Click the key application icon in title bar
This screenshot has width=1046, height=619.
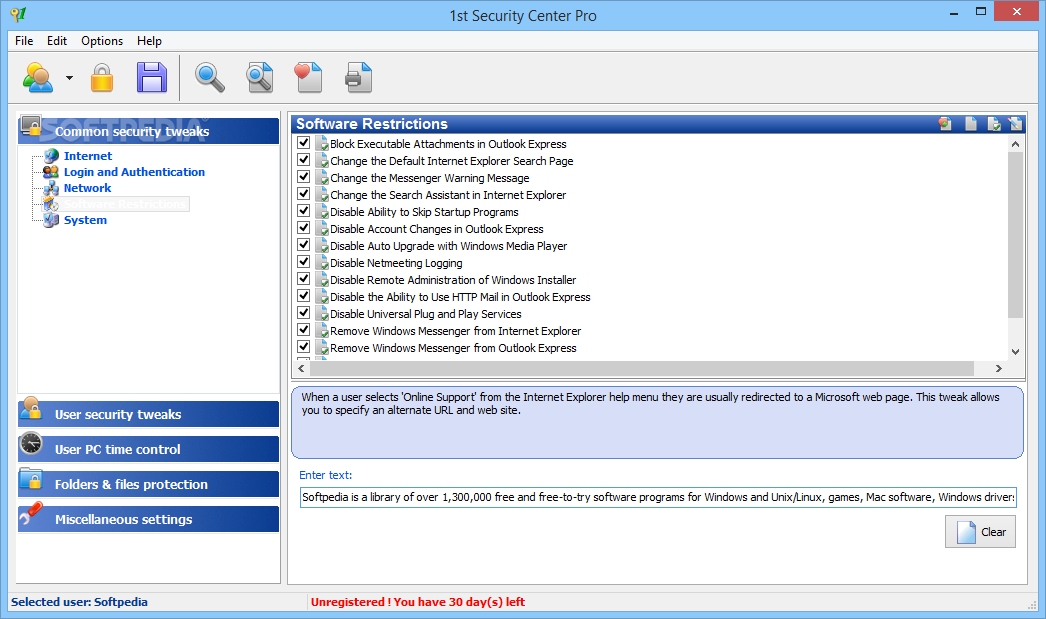pos(18,14)
